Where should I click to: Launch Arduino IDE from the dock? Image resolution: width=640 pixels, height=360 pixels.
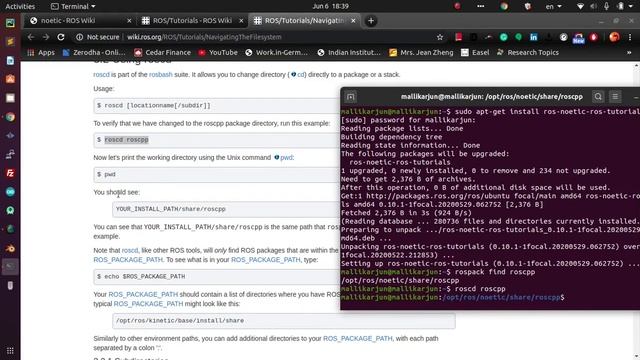tap(10, 192)
